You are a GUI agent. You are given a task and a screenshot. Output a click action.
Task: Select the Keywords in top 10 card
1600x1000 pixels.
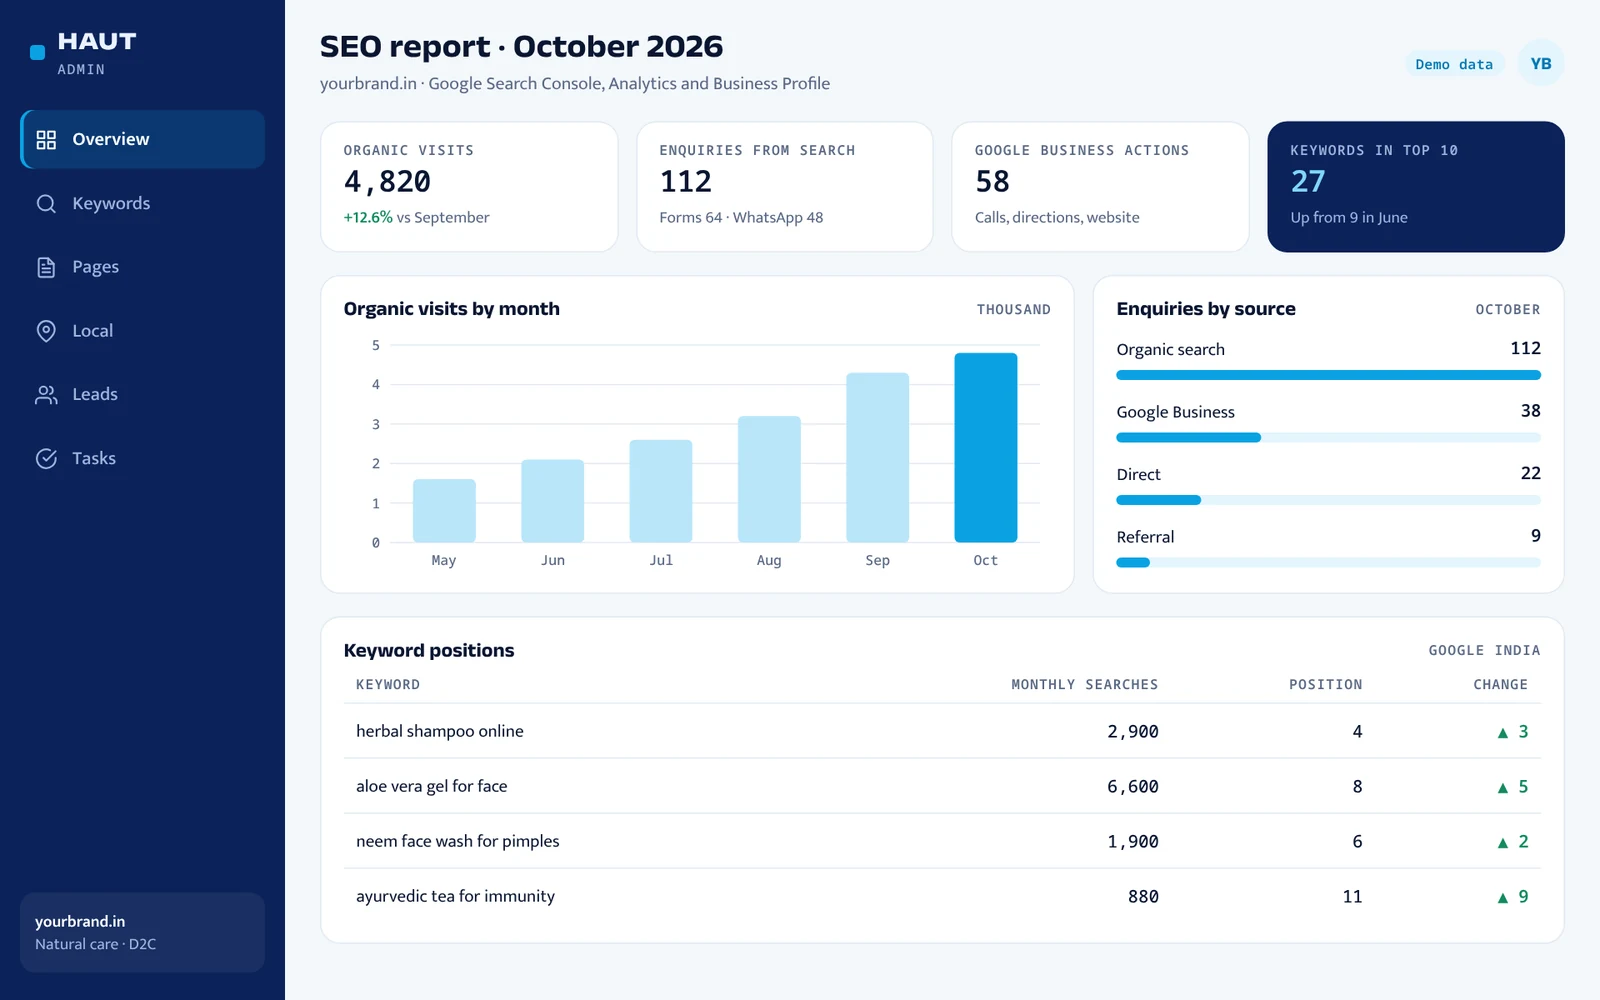tap(1416, 187)
